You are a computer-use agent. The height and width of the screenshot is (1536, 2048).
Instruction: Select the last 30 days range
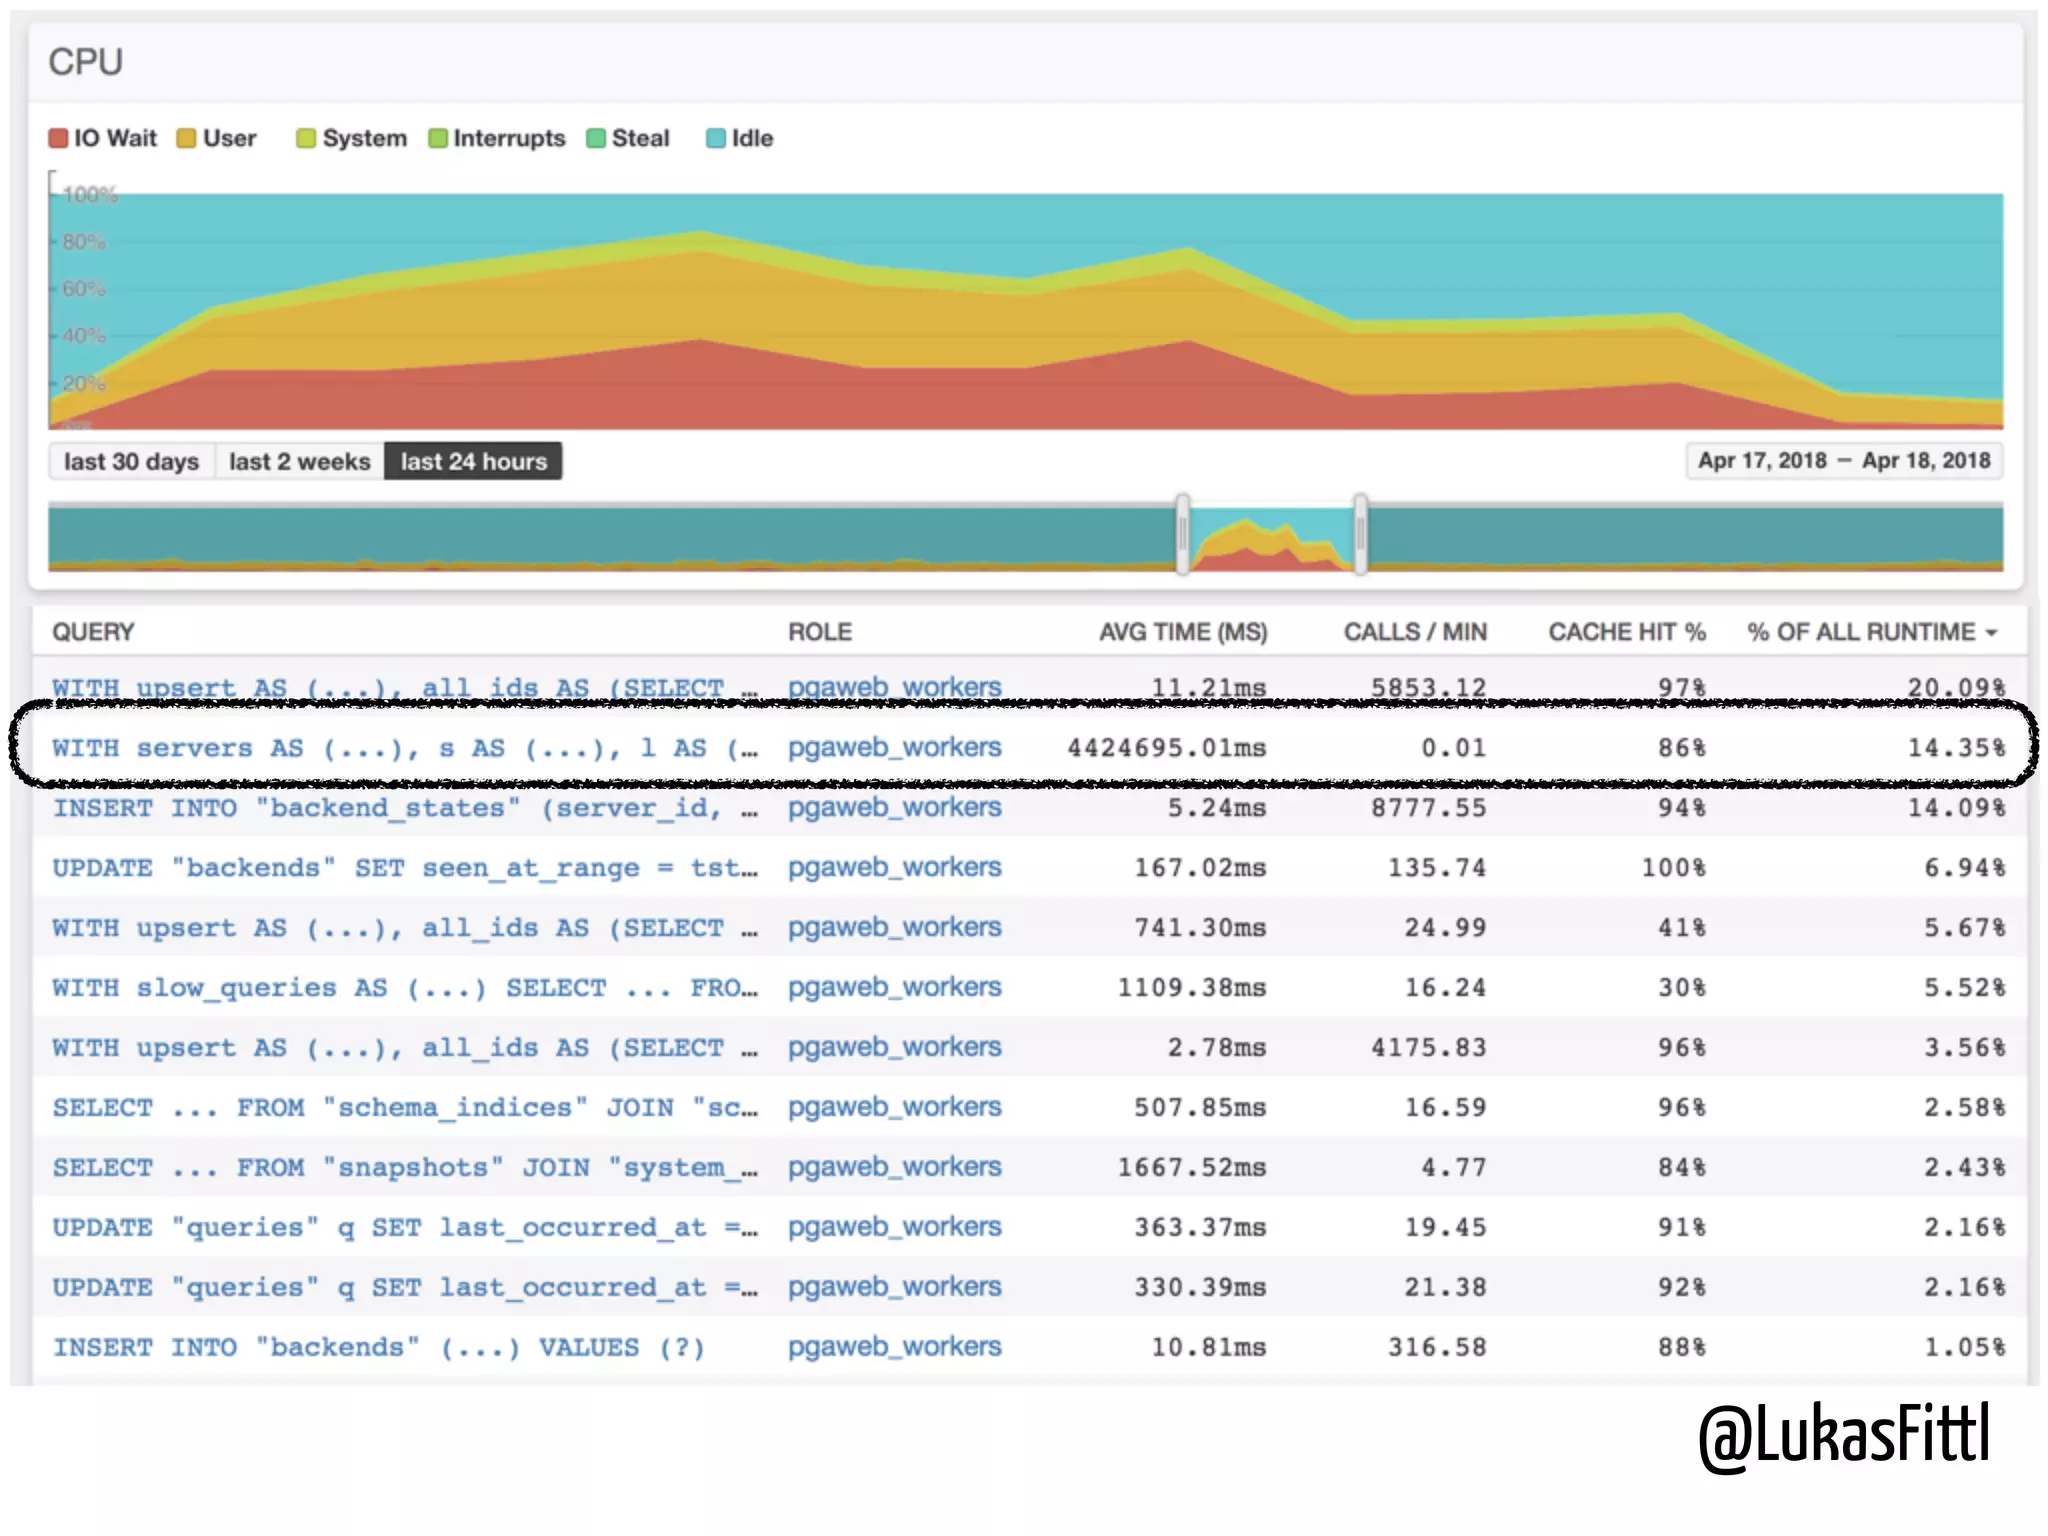[131, 461]
